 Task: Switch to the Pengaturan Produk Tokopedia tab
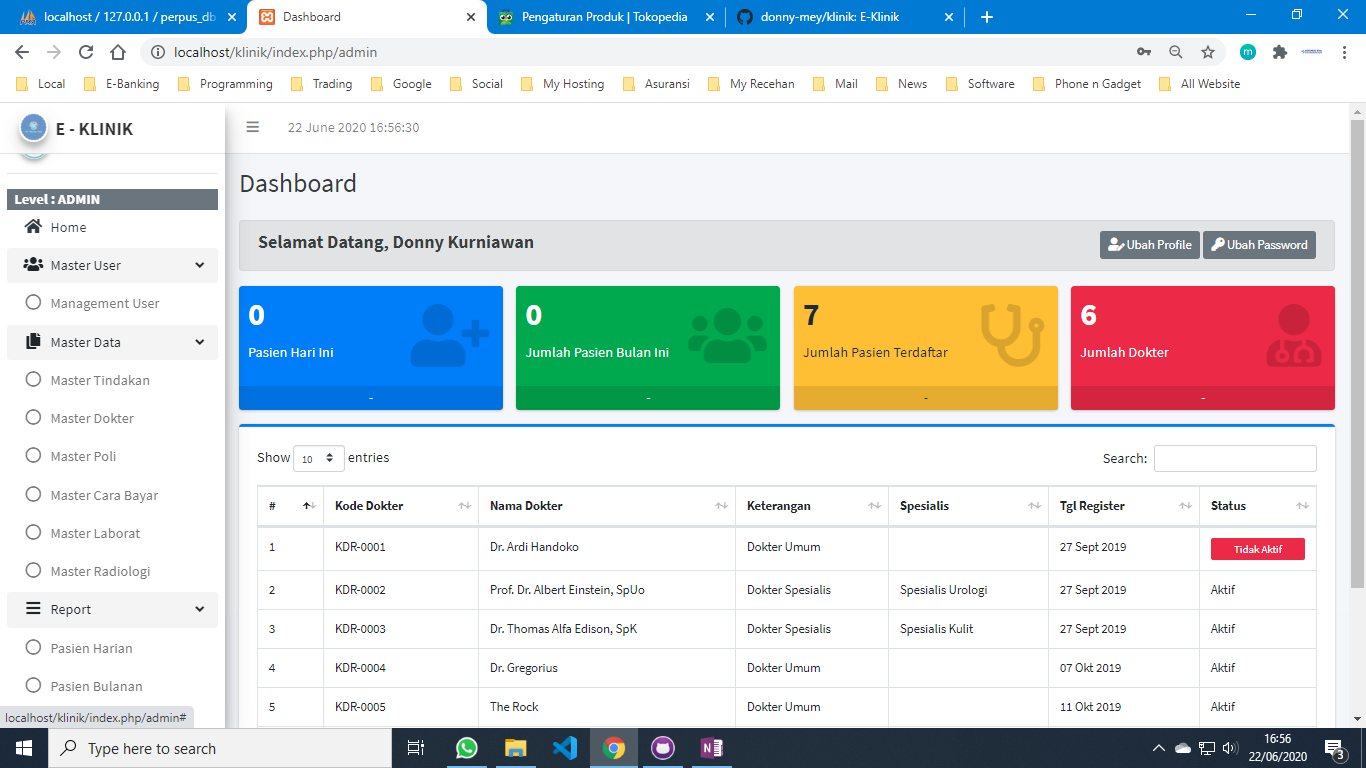[x=604, y=17]
